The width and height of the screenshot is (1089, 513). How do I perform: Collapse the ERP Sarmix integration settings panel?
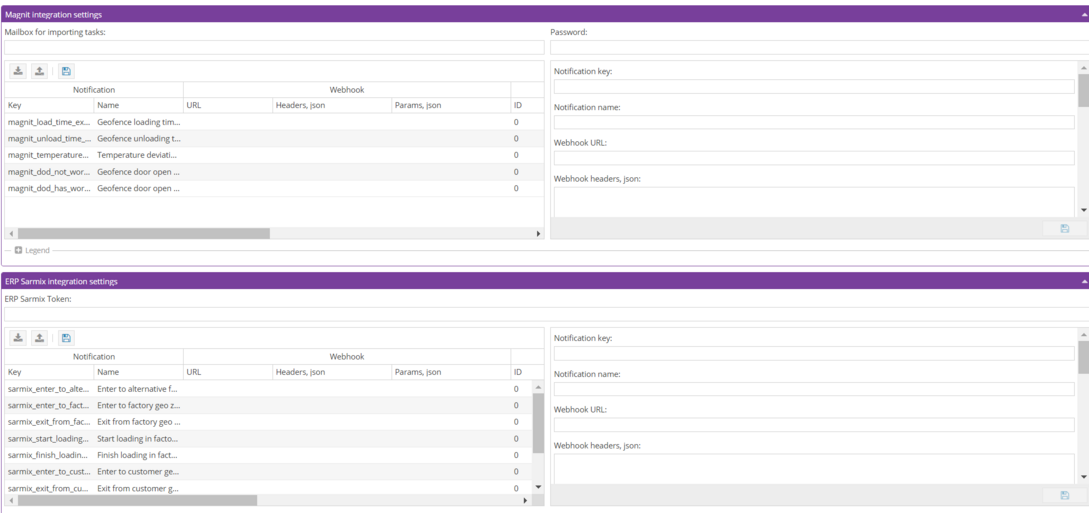coord(1084,282)
